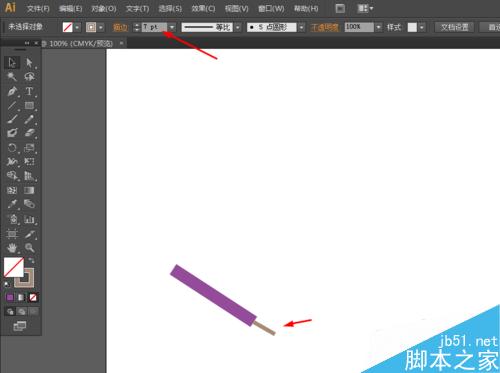Viewport: 500px width, 373px height.
Task: Collapse the tools panel with double arrows
Action: [27, 43]
